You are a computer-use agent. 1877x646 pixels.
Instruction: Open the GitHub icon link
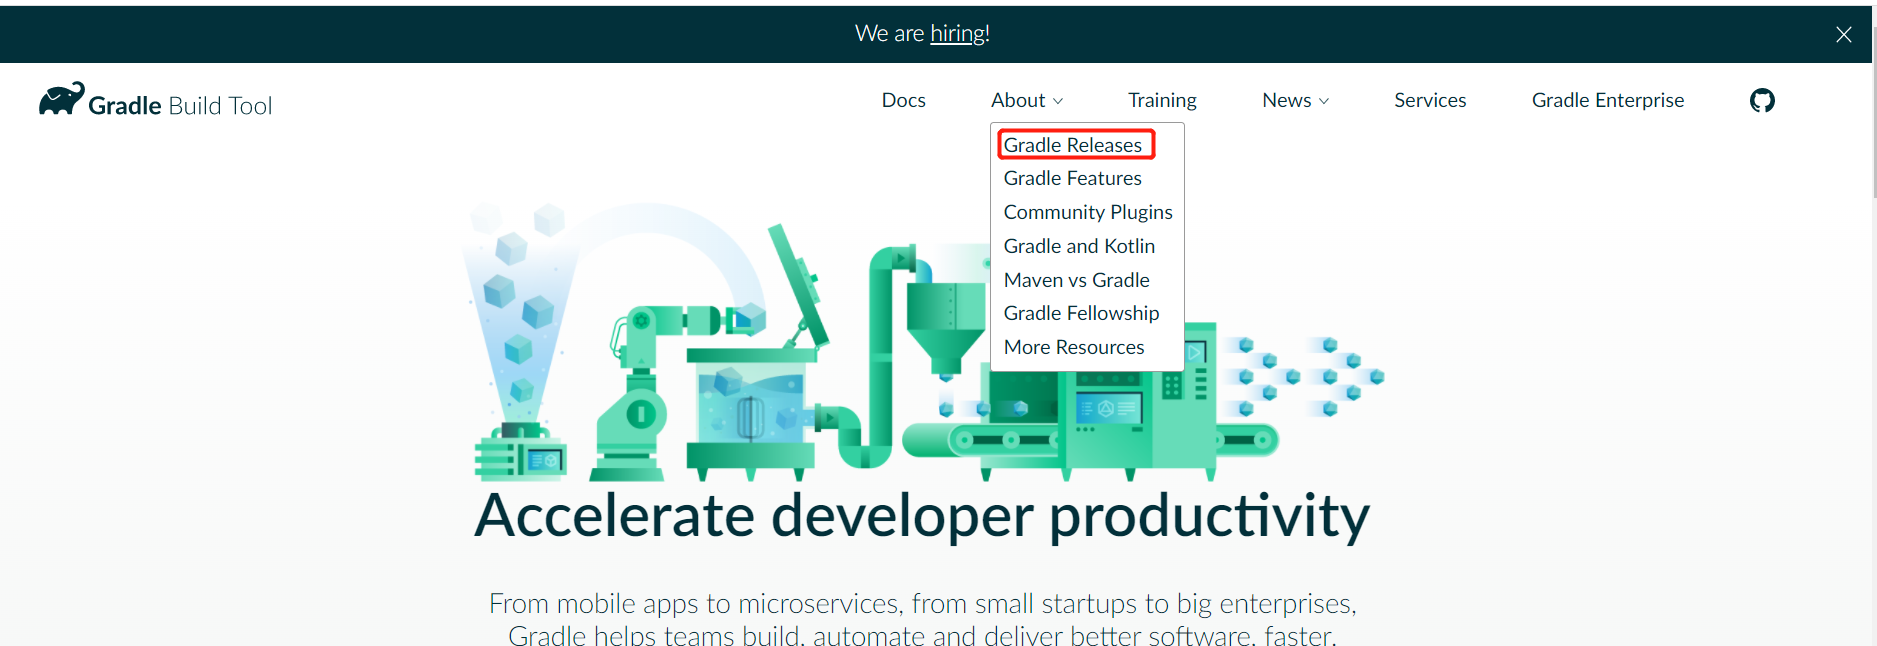coord(1762,100)
